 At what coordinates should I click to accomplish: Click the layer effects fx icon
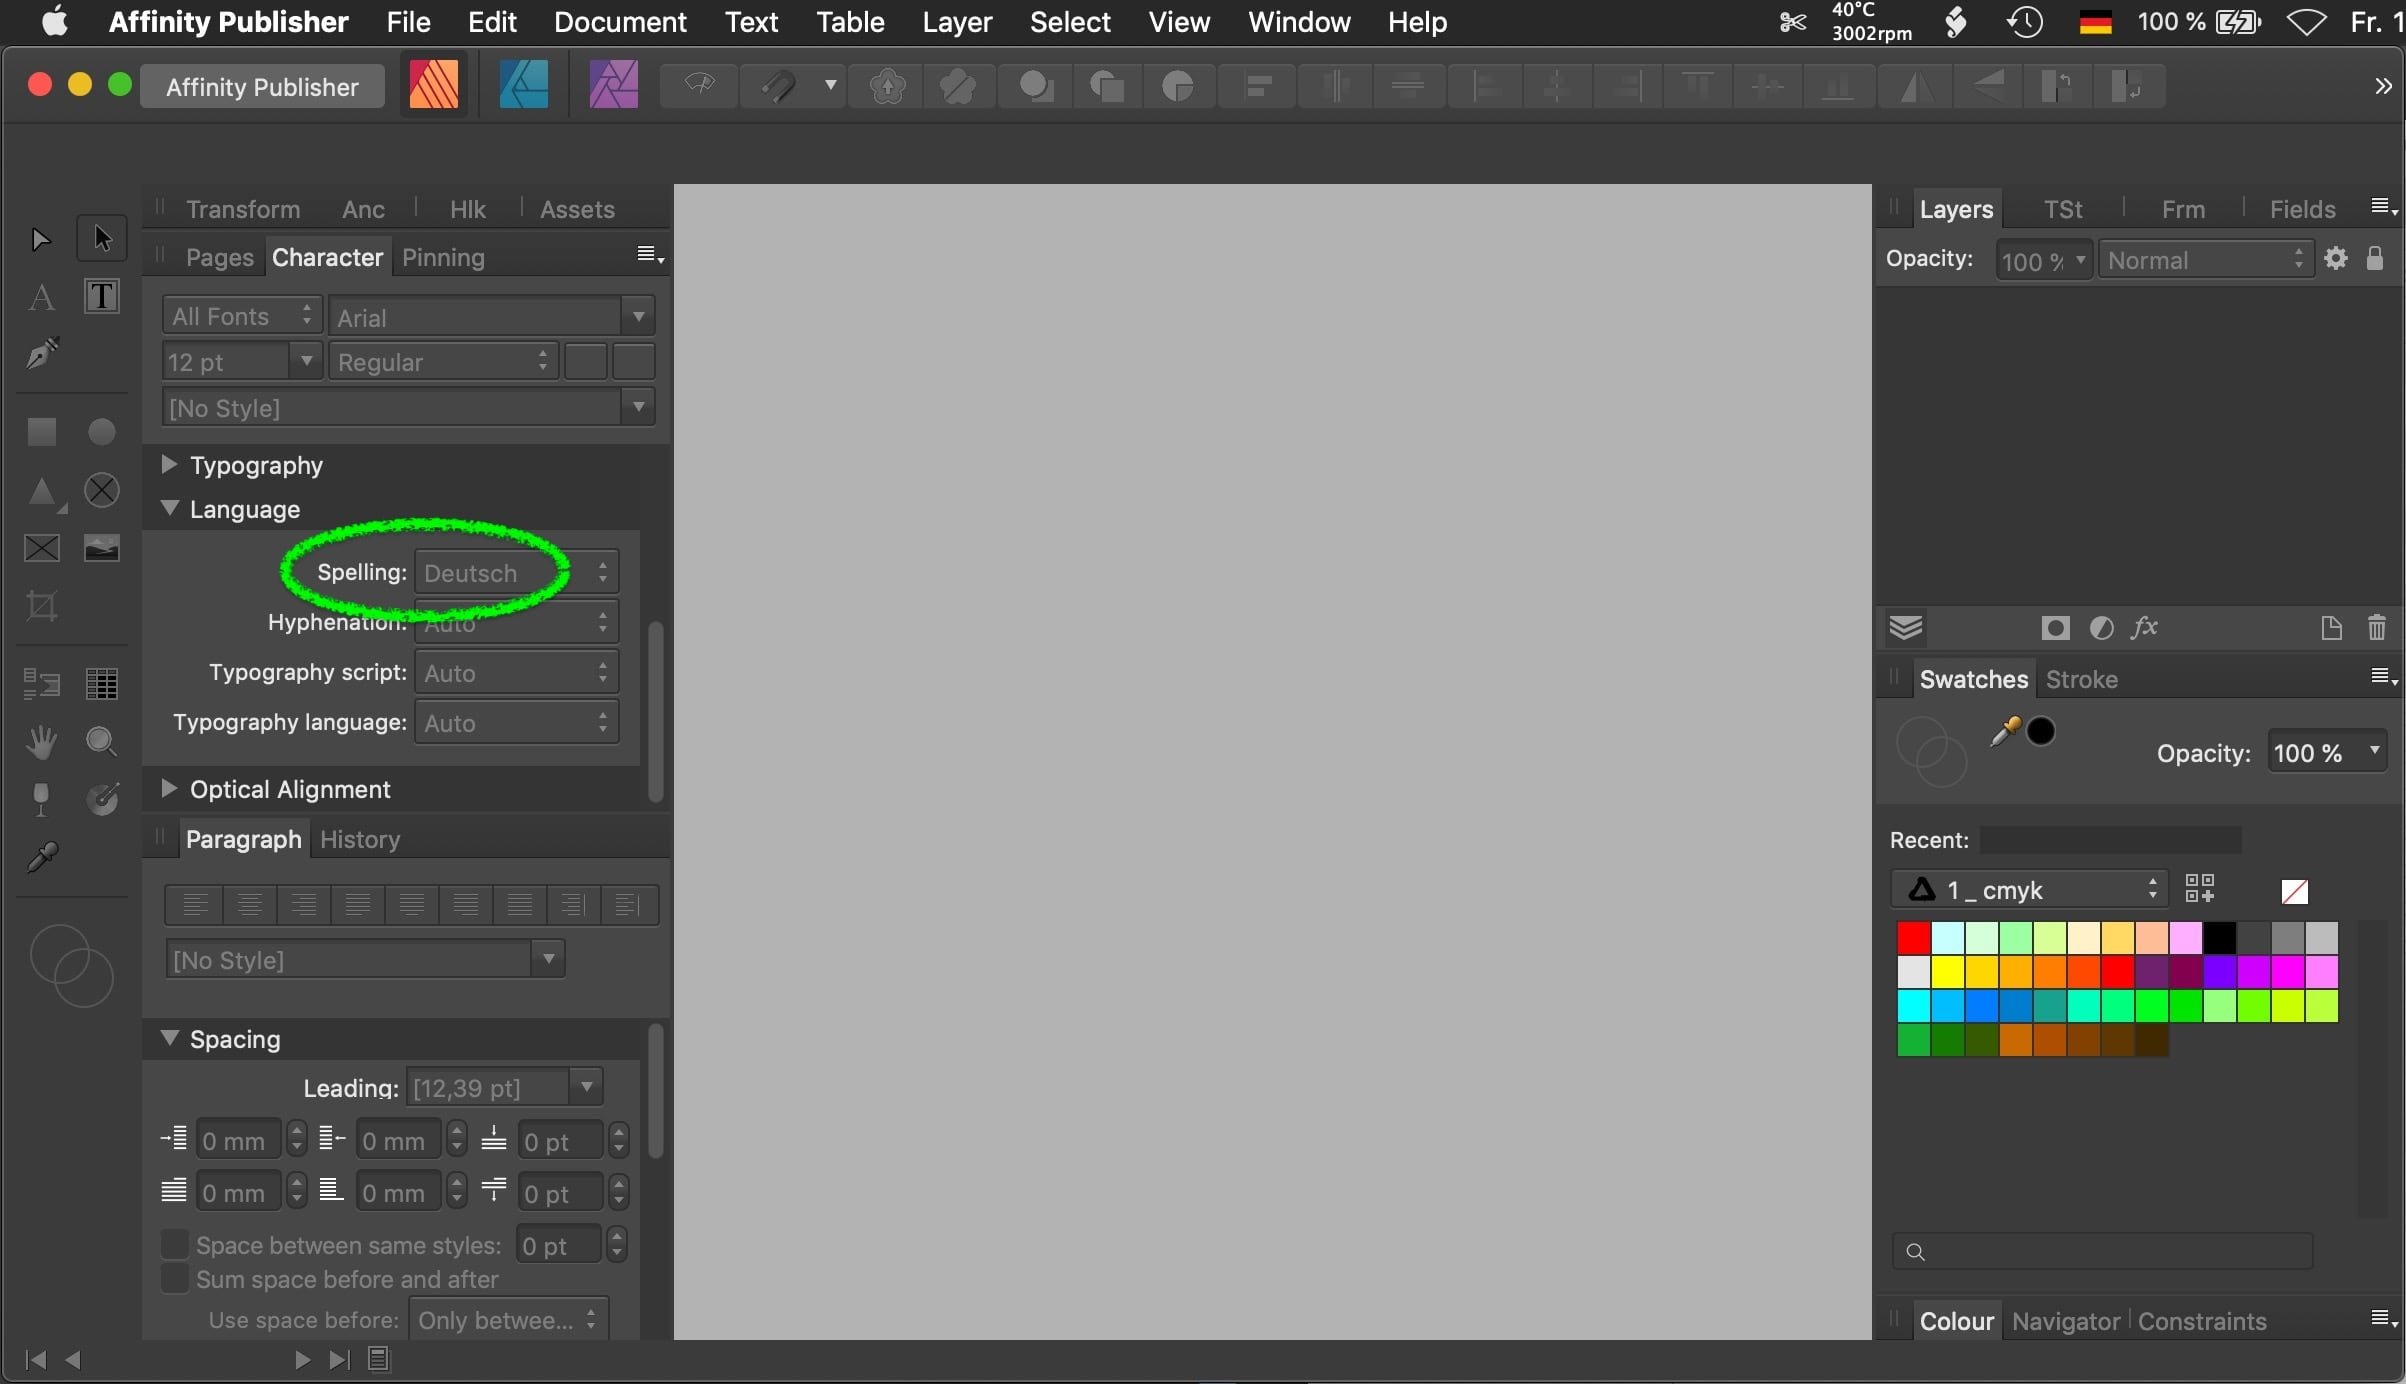point(2145,627)
